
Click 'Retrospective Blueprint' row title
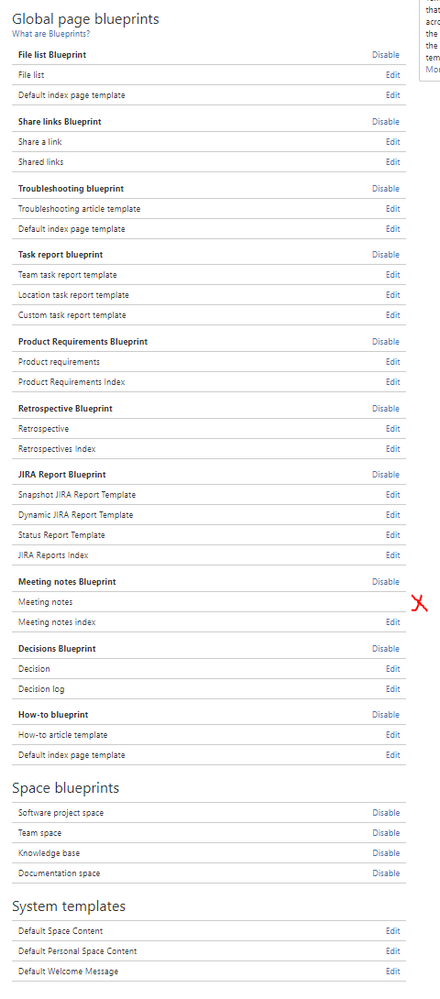click(x=66, y=408)
